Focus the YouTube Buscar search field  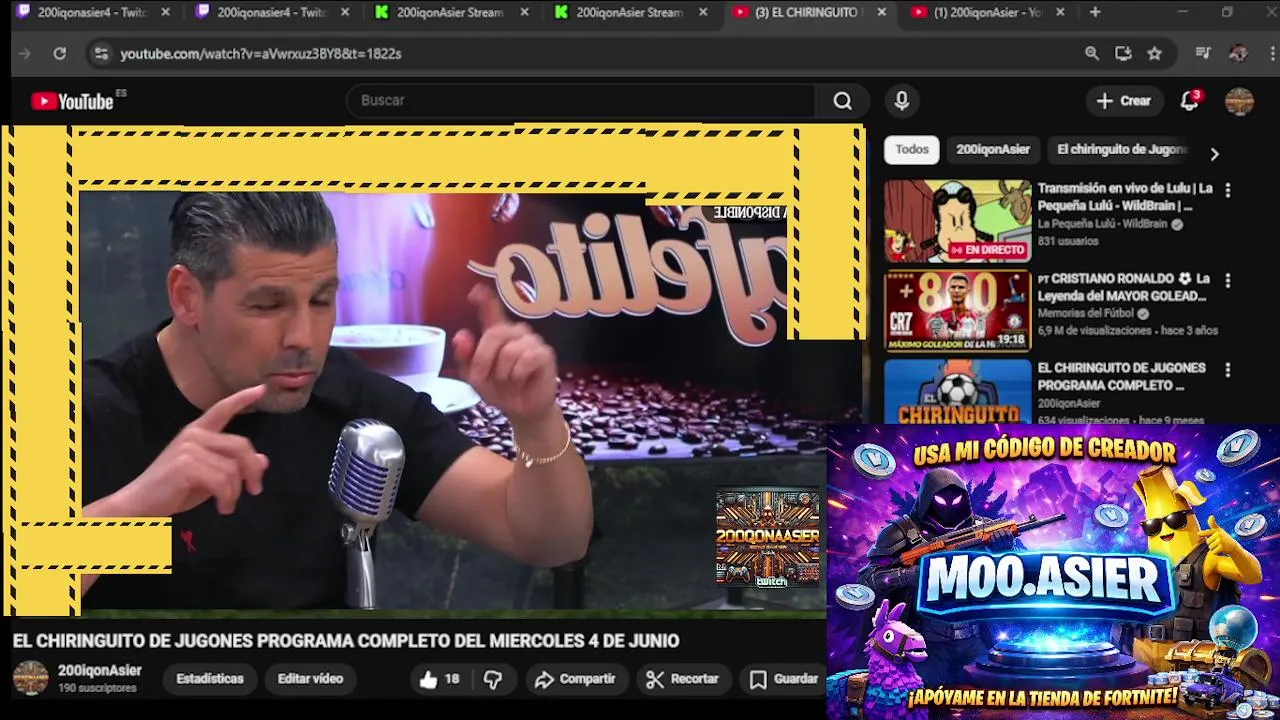tap(580, 101)
